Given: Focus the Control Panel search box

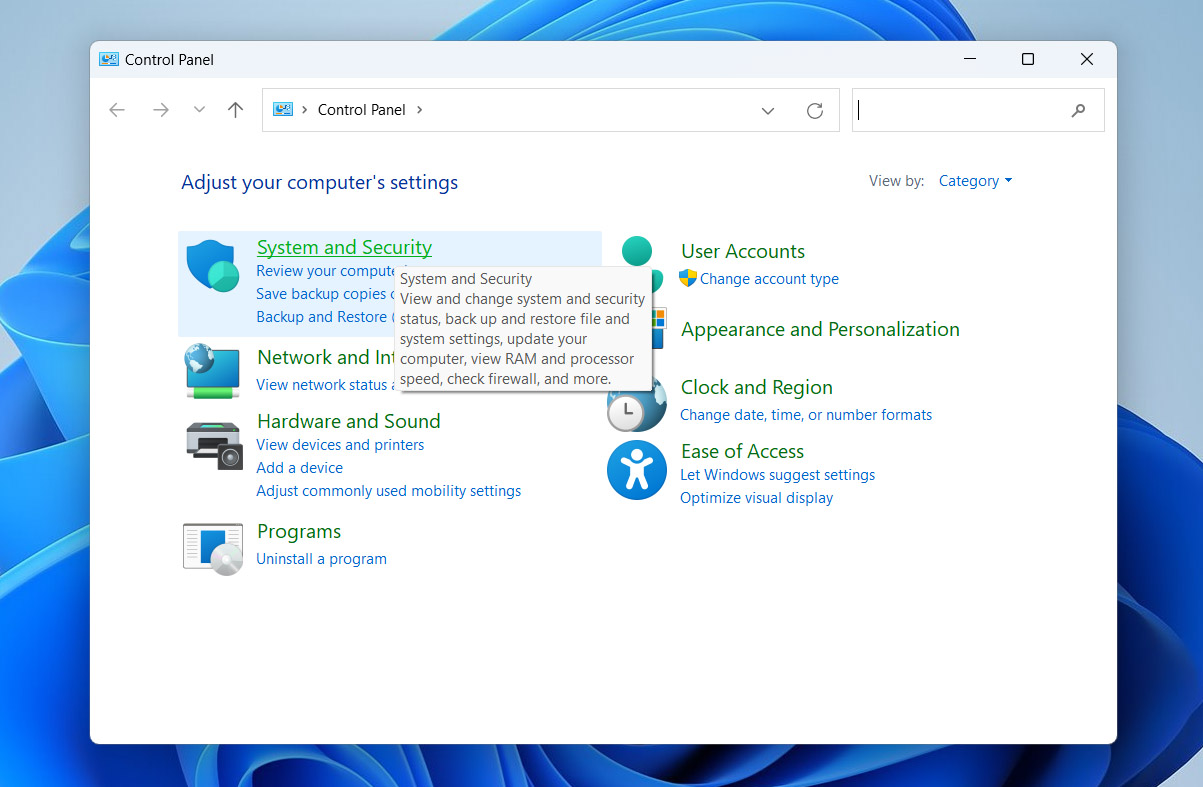Looking at the screenshot, I should (978, 111).
